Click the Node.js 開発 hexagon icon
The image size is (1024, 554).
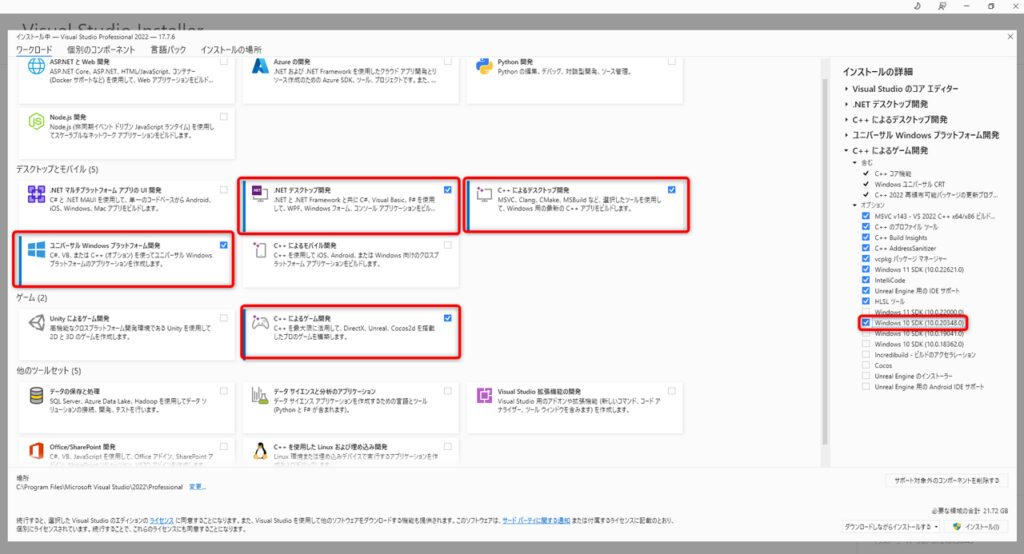36,122
